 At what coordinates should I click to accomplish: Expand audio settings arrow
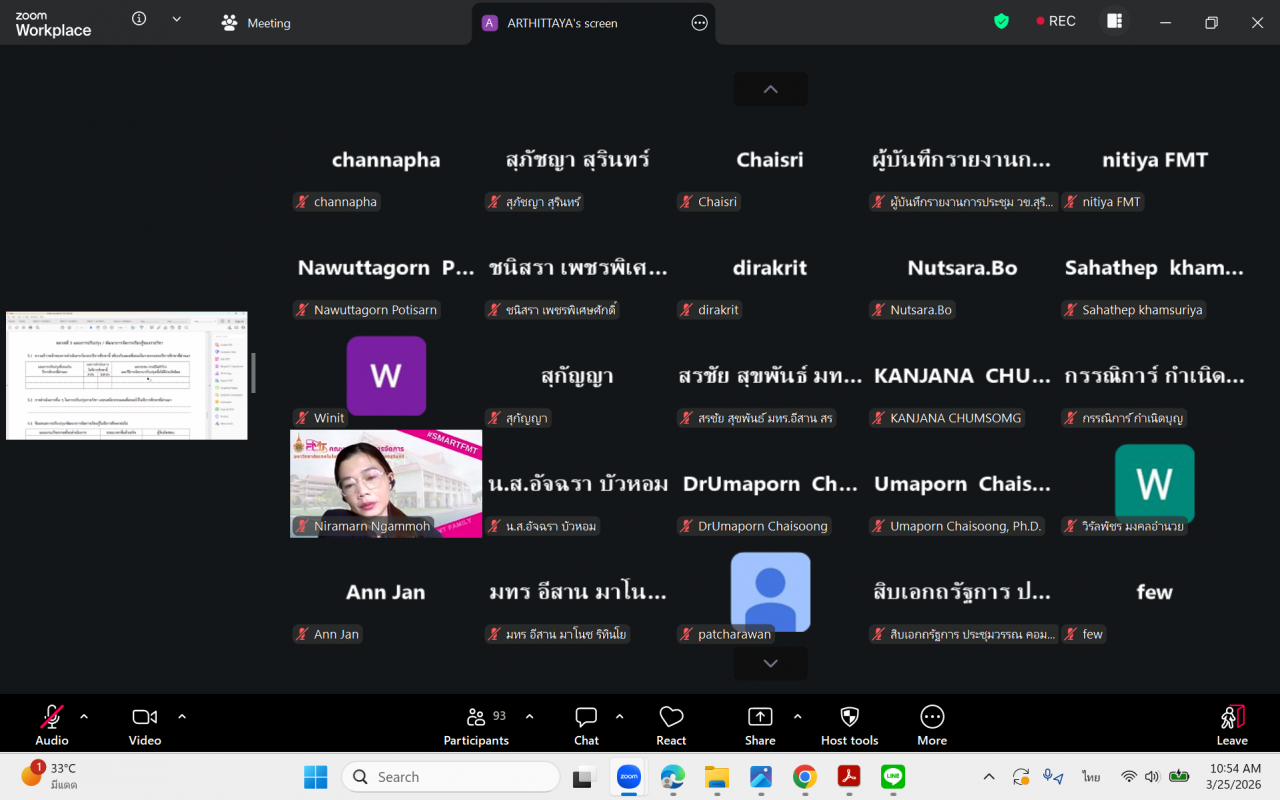[x=84, y=716]
